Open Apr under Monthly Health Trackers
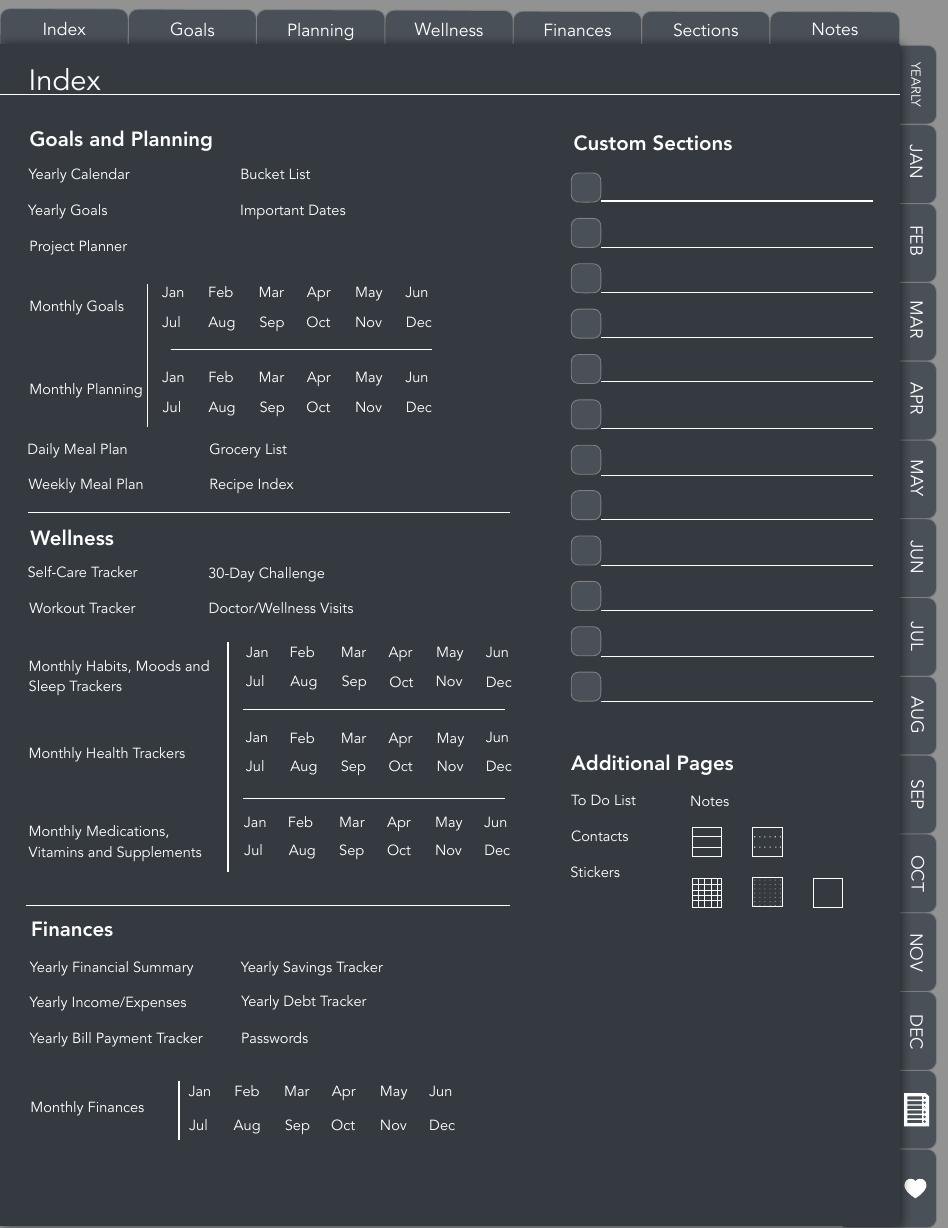This screenshot has height=1228, width=948. pyautogui.click(x=400, y=739)
